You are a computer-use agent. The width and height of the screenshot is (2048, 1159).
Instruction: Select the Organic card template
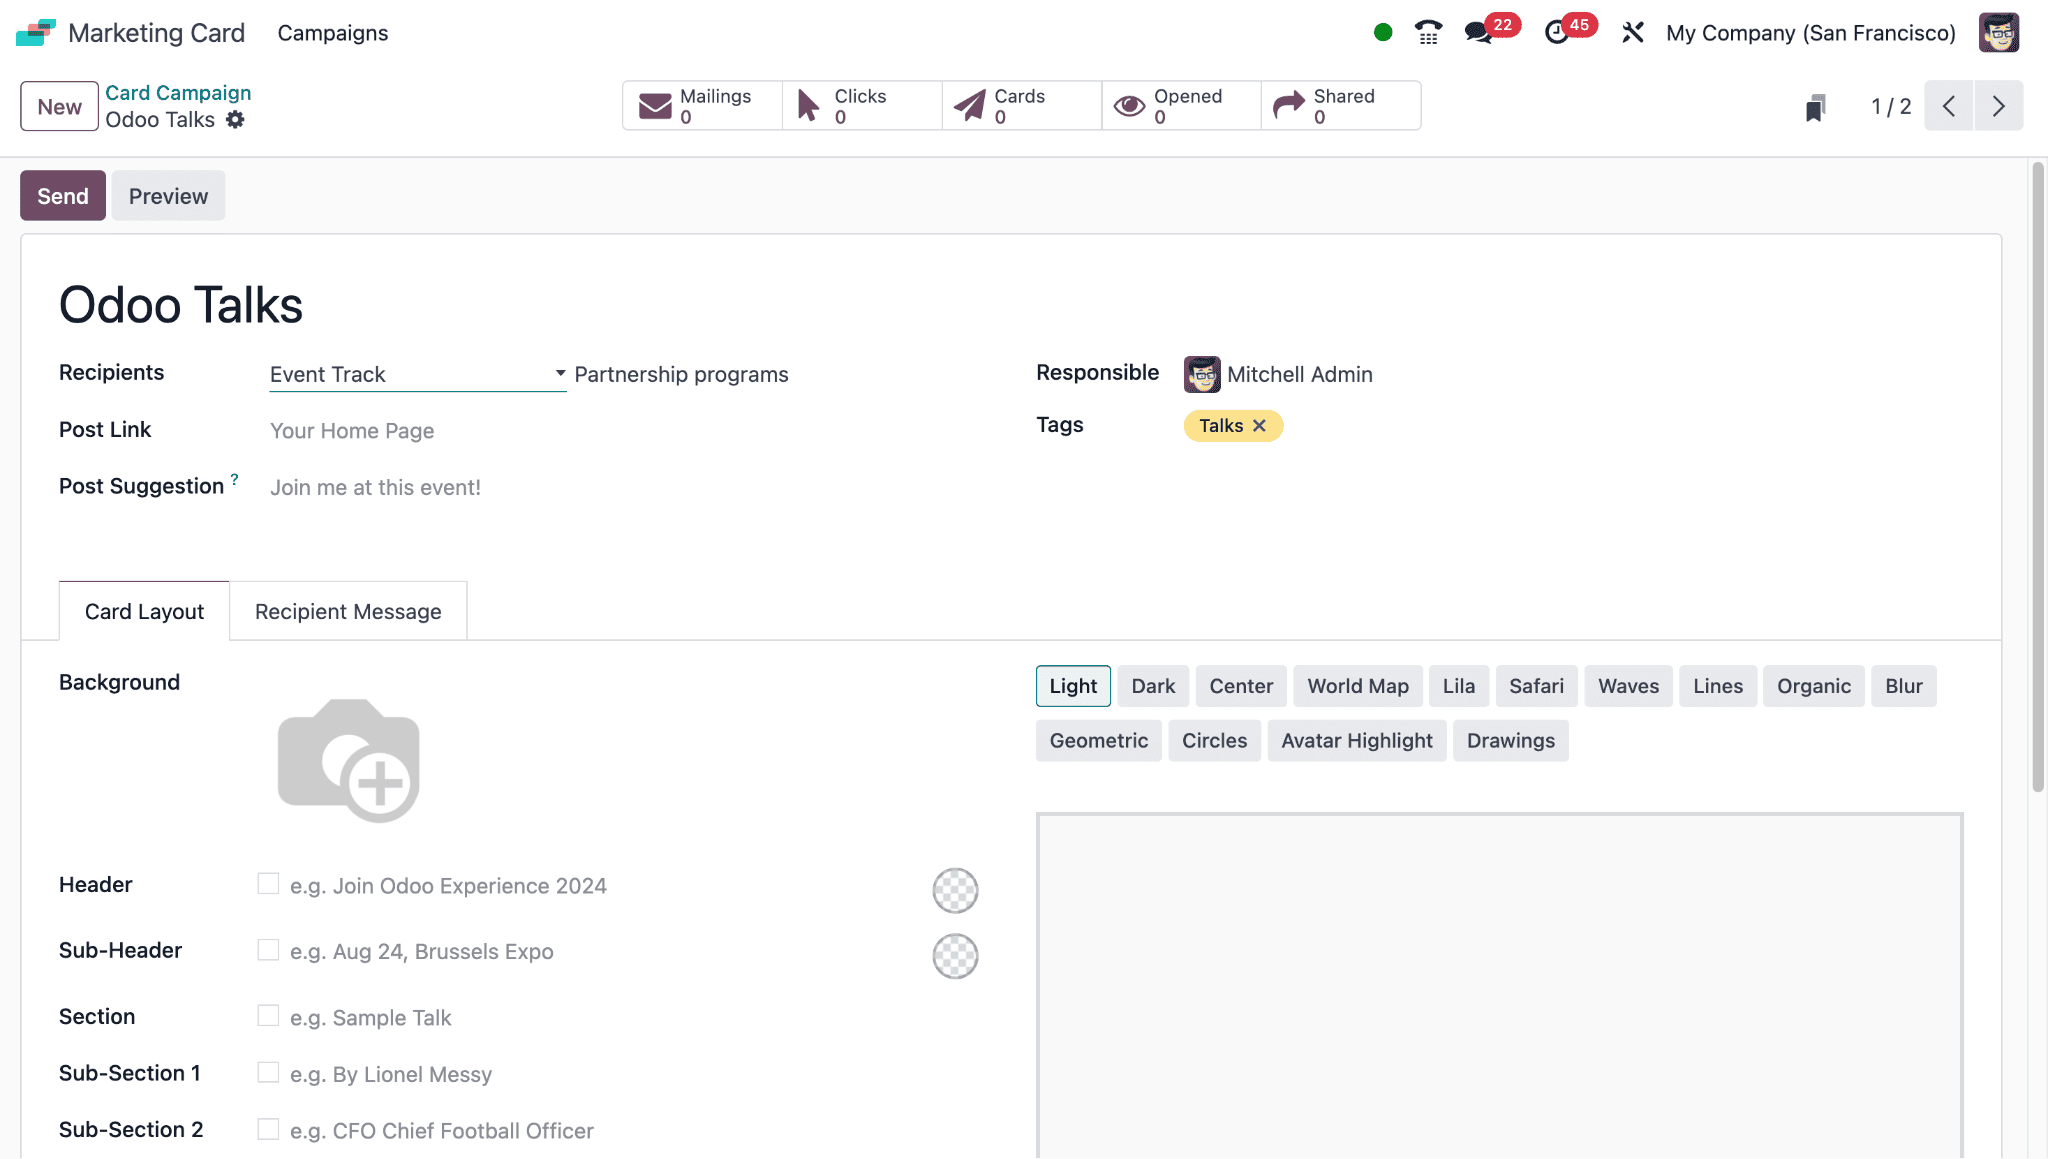click(x=1814, y=686)
